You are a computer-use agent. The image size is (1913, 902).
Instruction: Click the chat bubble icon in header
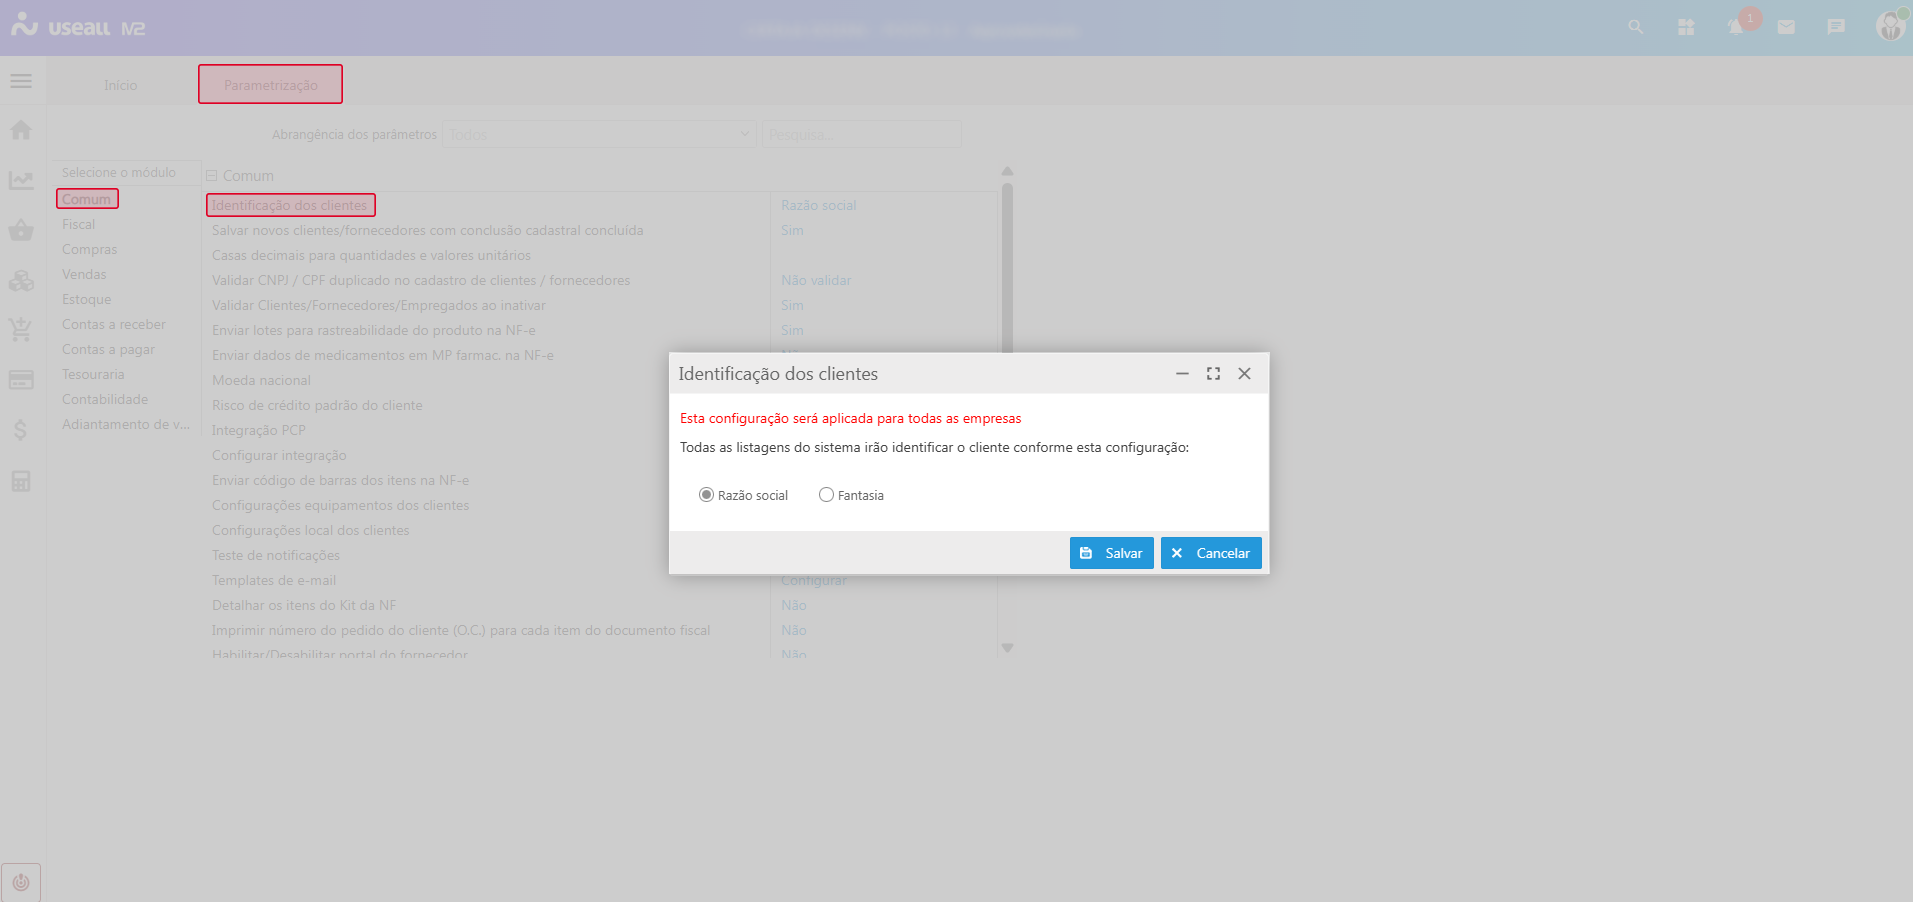[1836, 27]
